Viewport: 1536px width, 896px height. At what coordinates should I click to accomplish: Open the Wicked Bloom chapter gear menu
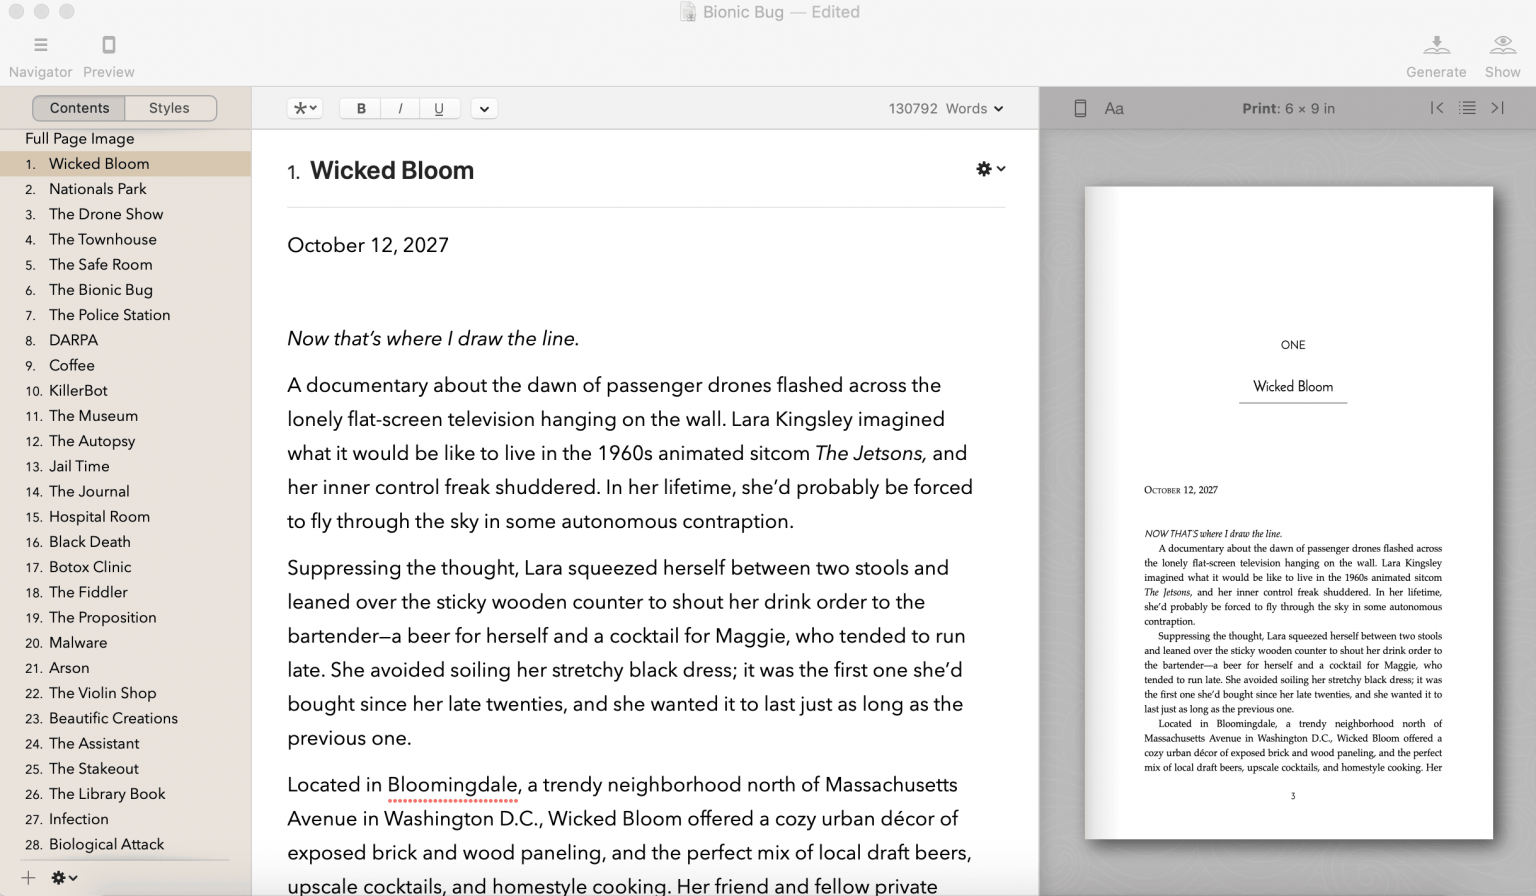point(989,169)
